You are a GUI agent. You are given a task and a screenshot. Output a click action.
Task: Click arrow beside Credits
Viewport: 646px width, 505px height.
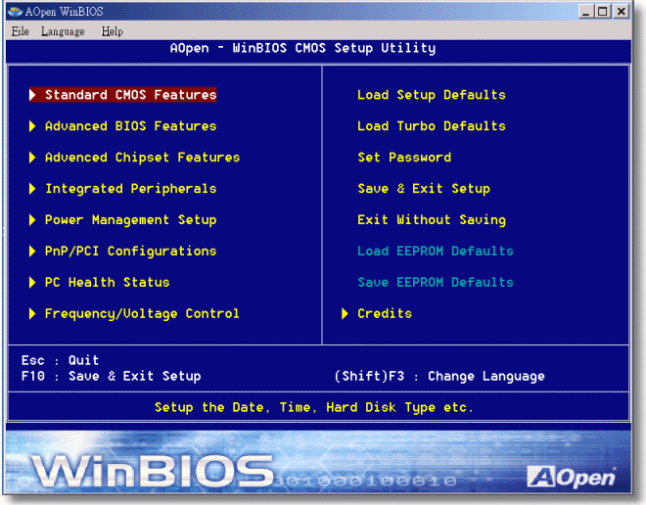coord(345,314)
